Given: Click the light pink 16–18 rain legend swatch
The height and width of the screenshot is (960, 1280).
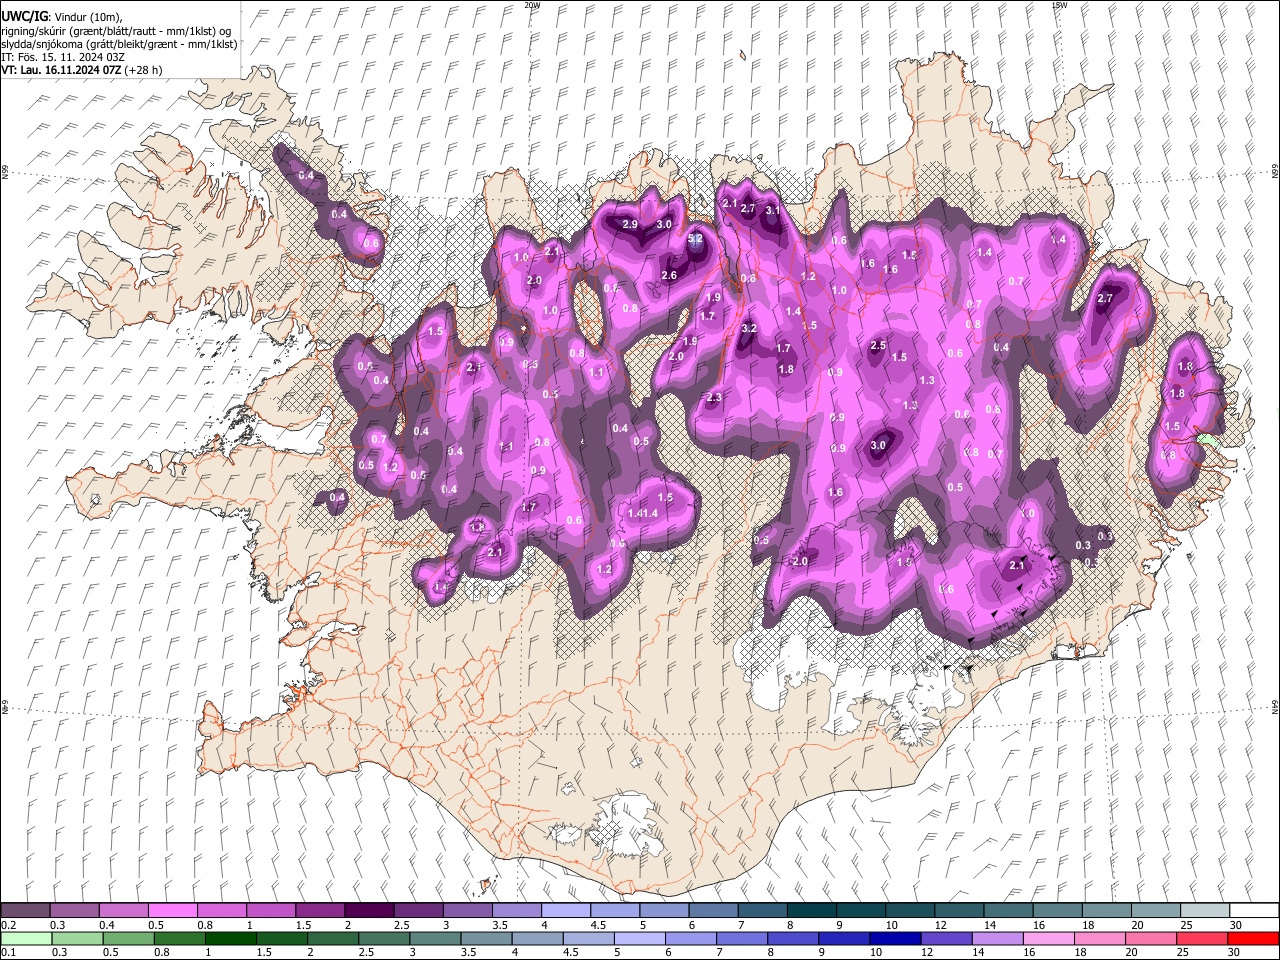Looking at the screenshot, I should [x=1047, y=938].
